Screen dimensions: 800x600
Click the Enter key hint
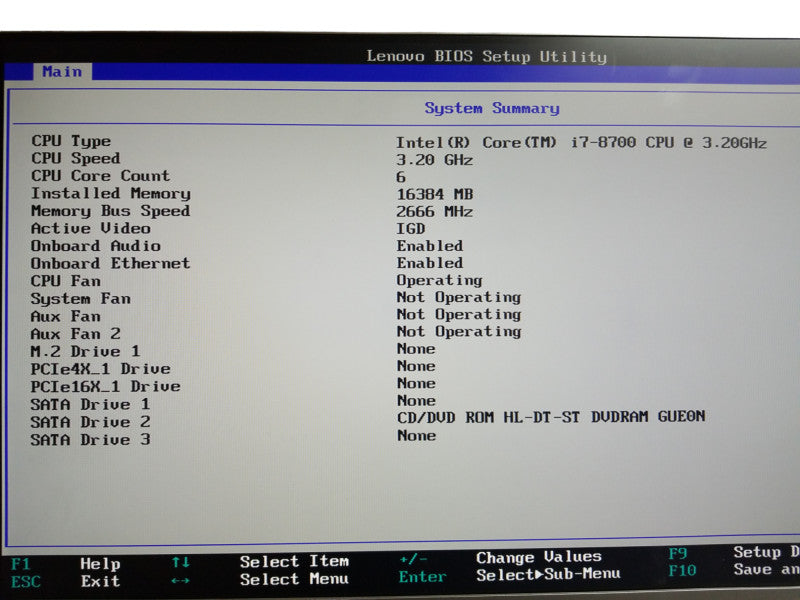[x=422, y=577]
